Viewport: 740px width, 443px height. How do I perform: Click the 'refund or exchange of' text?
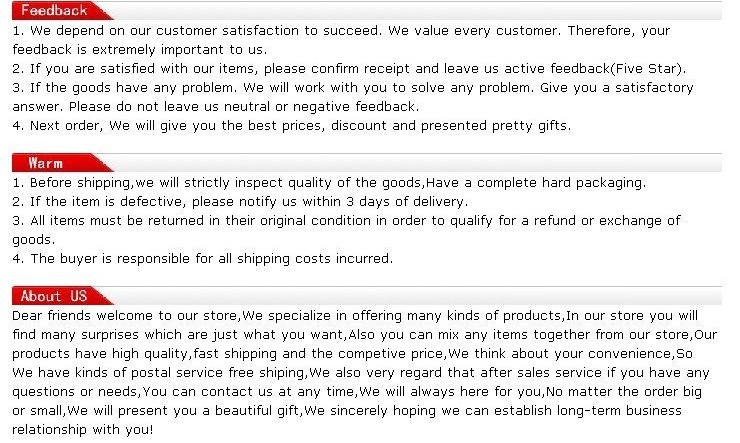(x=607, y=221)
